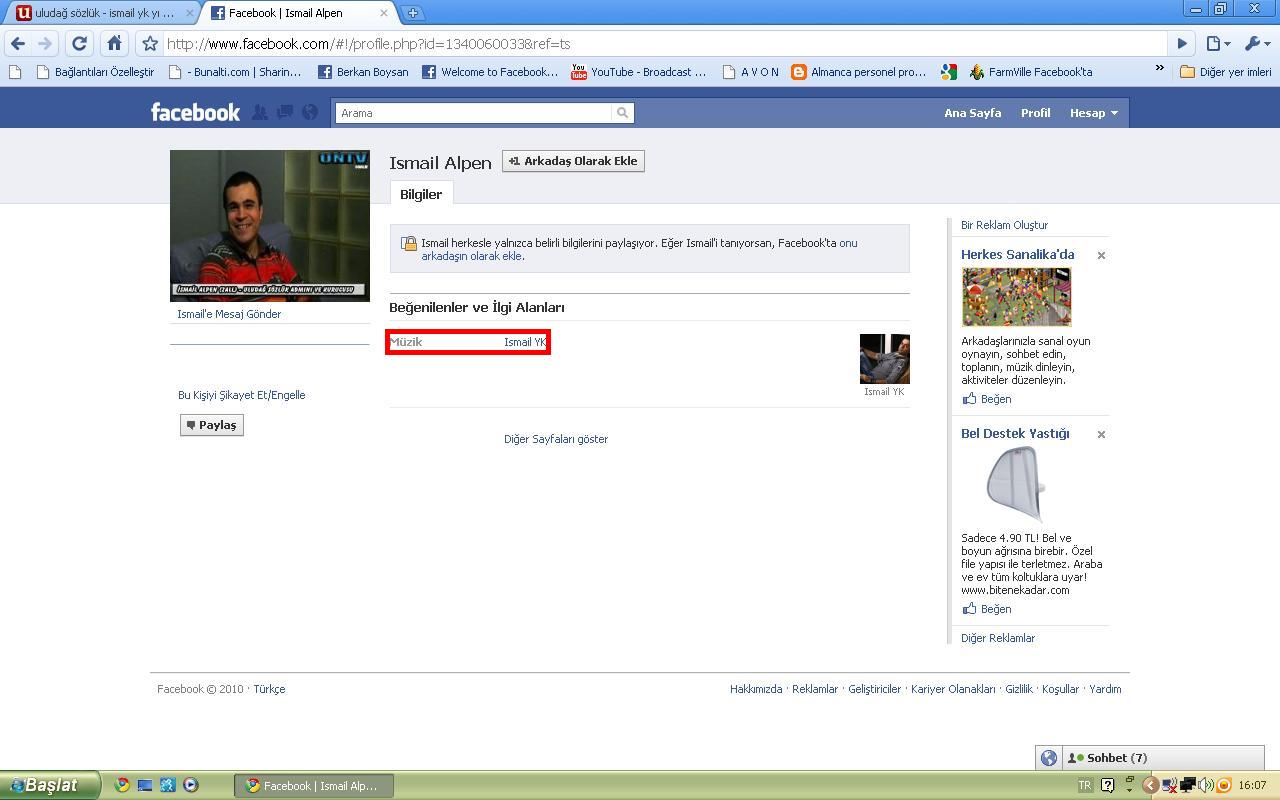This screenshot has height=800, width=1280.
Task: Bookmark page with the star icon
Action: point(150,44)
